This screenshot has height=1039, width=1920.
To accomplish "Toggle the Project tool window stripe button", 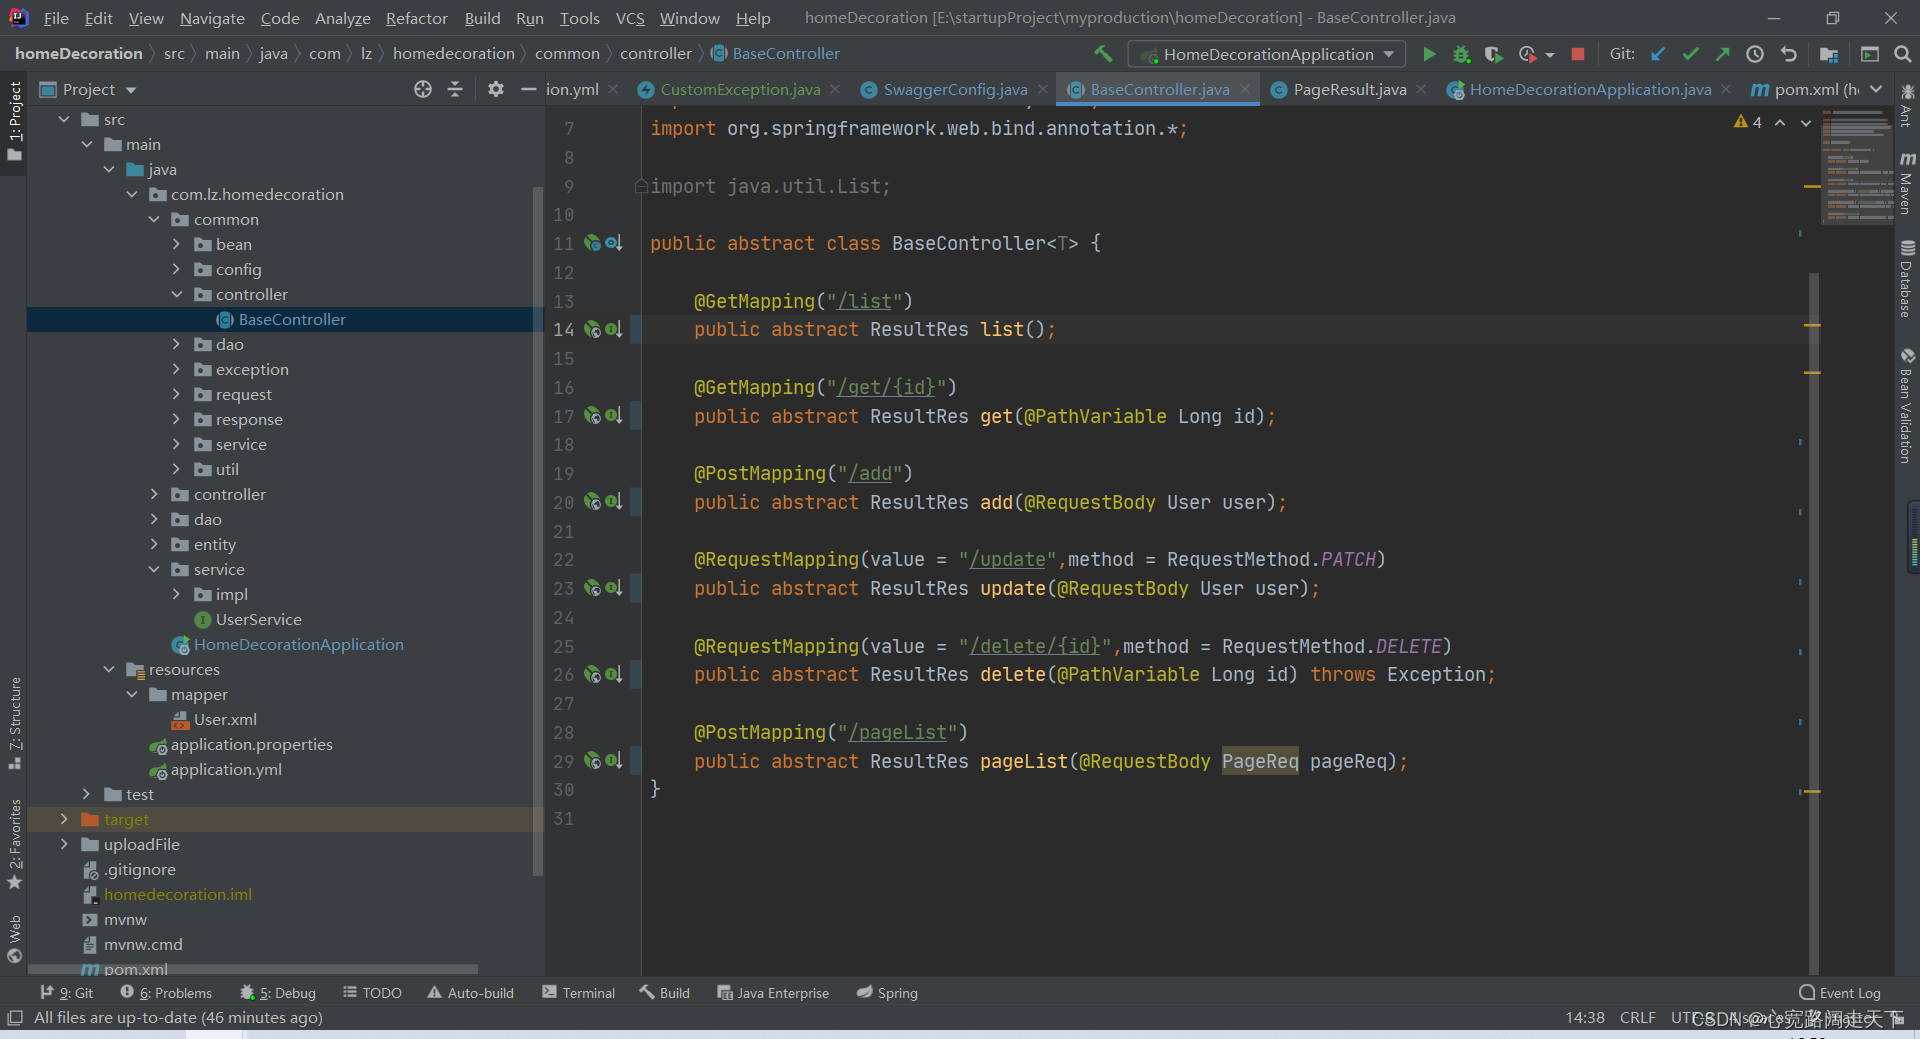I will point(14,120).
